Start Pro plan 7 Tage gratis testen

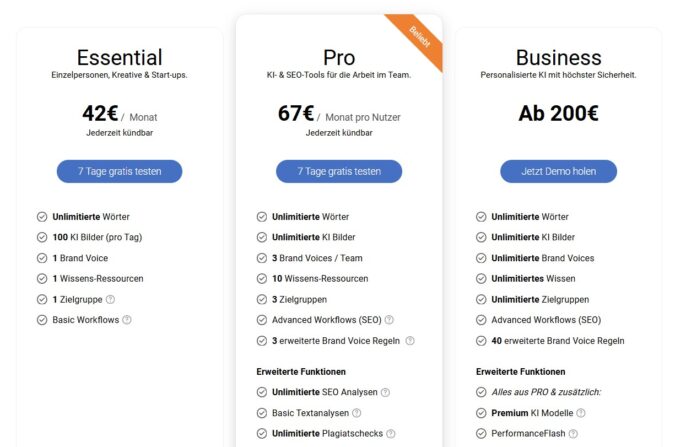(339, 171)
